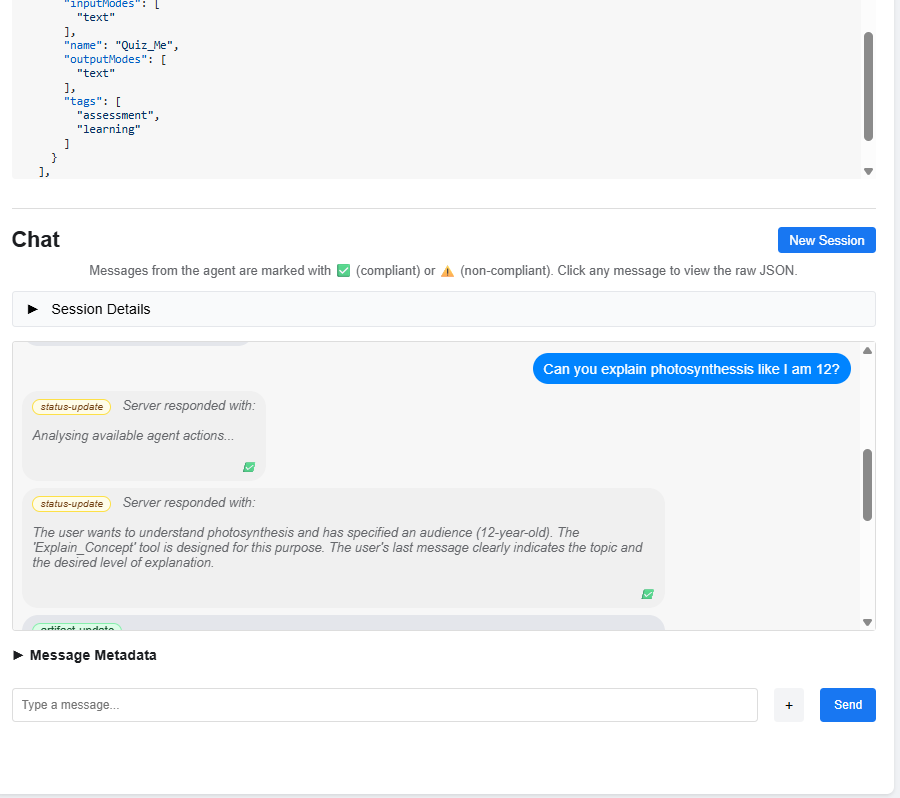The height and width of the screenshot is (798, 900).
Task: Click the chat window scrollbar thumb
Action: pos(867,484)
